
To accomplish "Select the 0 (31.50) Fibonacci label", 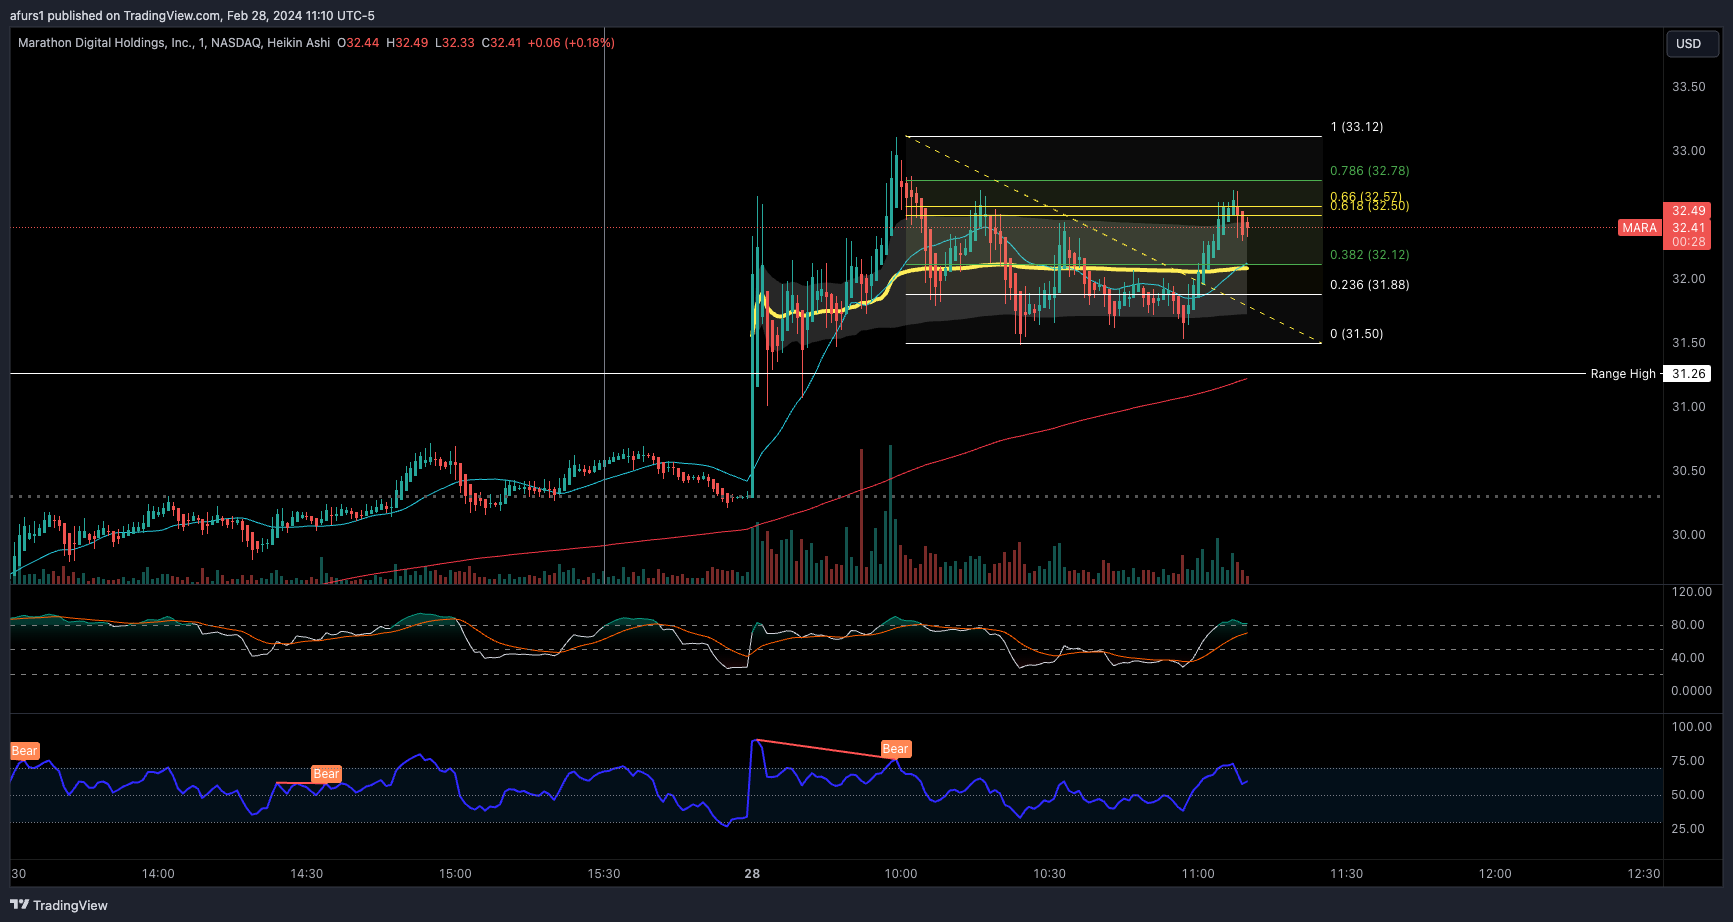I will pyautogui.click(x=1357, y=334).
